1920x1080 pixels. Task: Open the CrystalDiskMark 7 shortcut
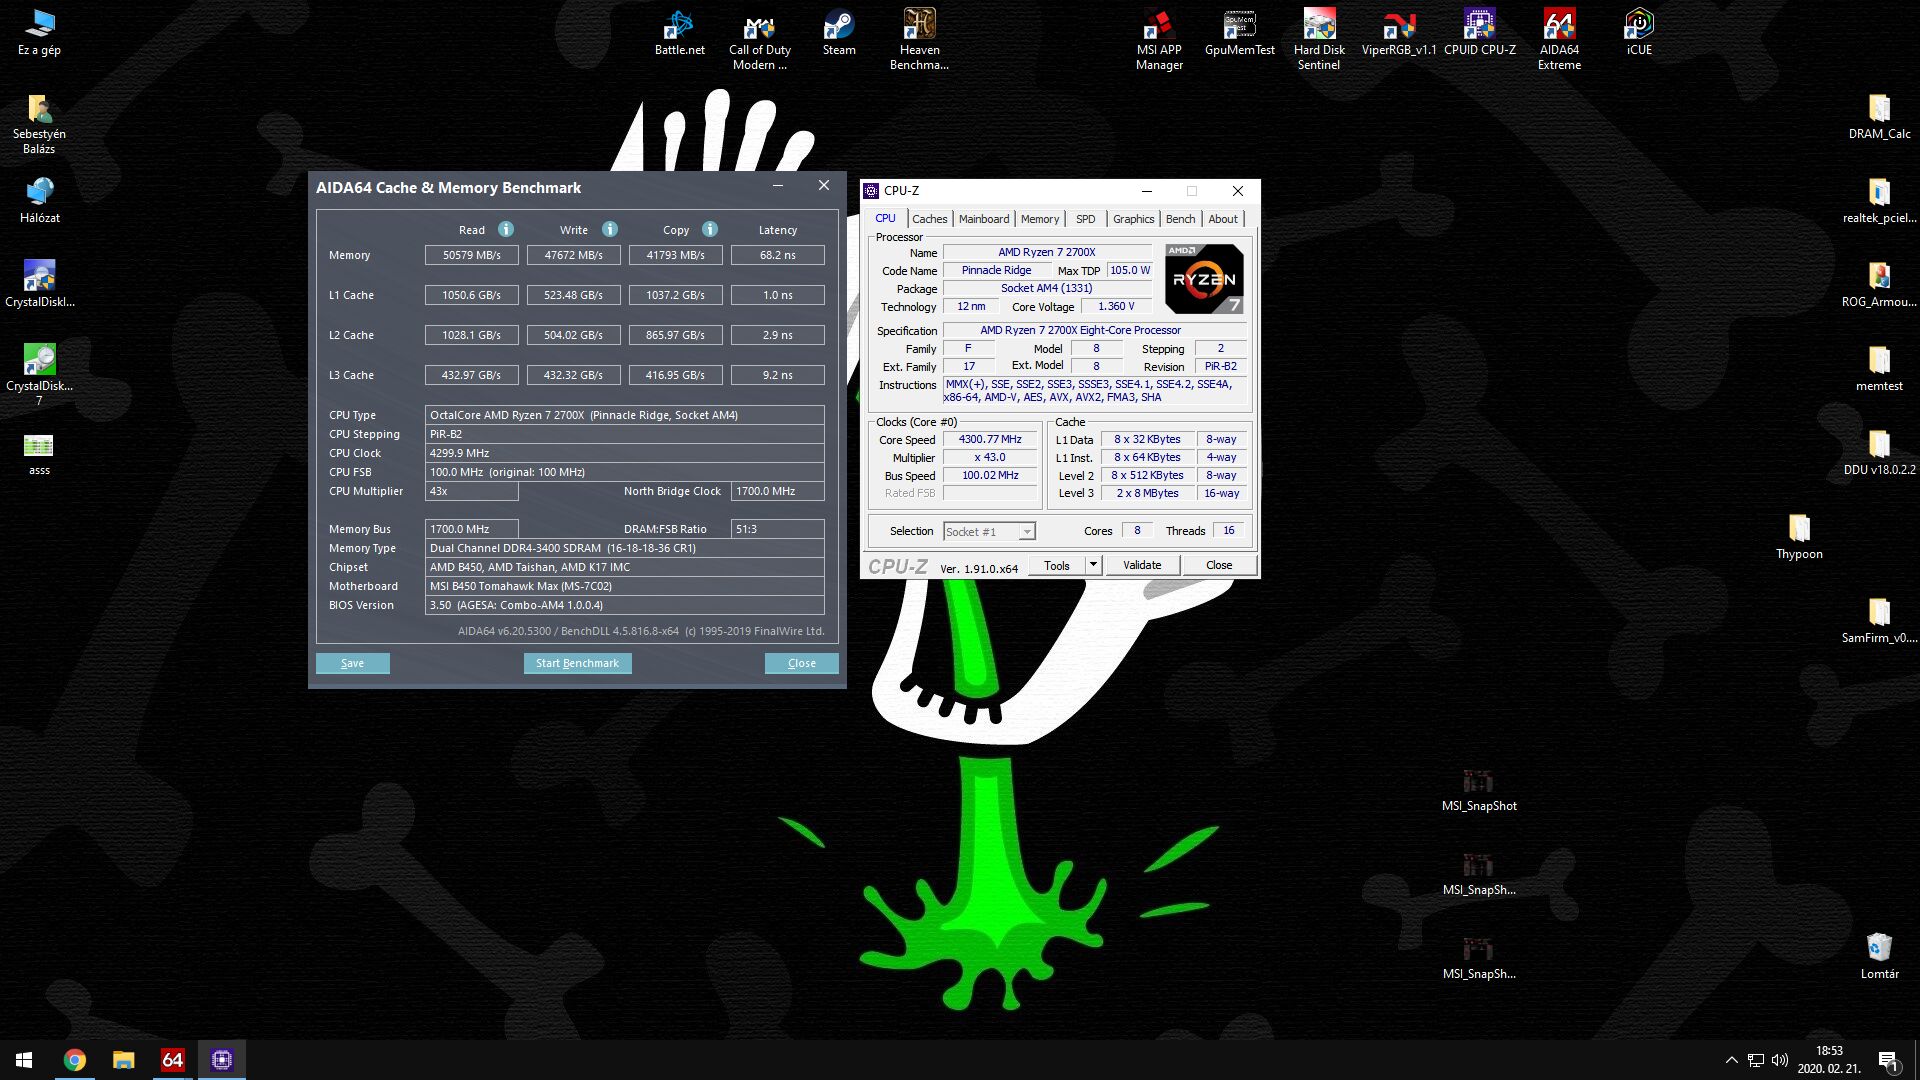39,374
